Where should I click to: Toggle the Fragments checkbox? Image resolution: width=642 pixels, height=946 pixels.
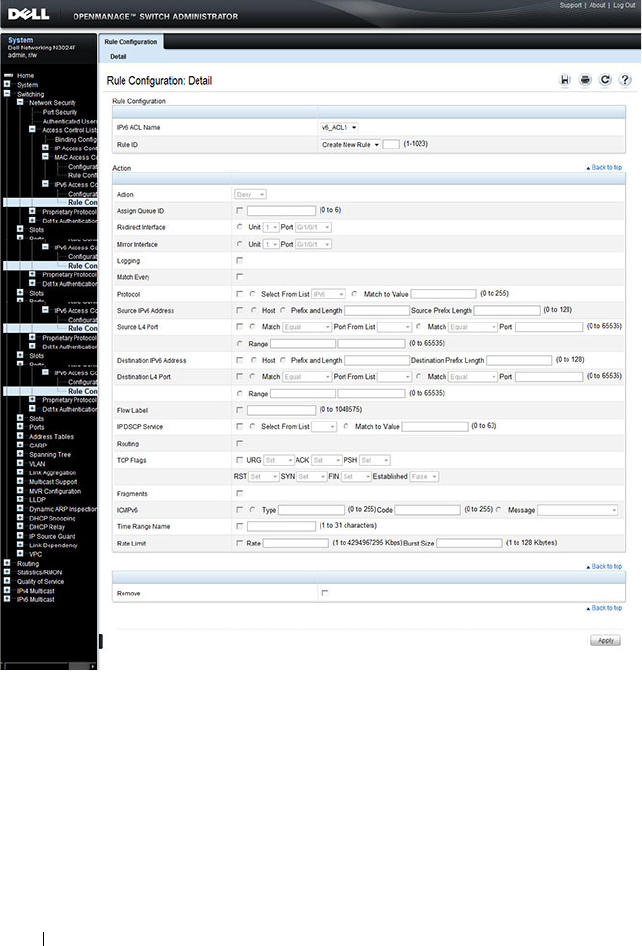pos(240,494)
